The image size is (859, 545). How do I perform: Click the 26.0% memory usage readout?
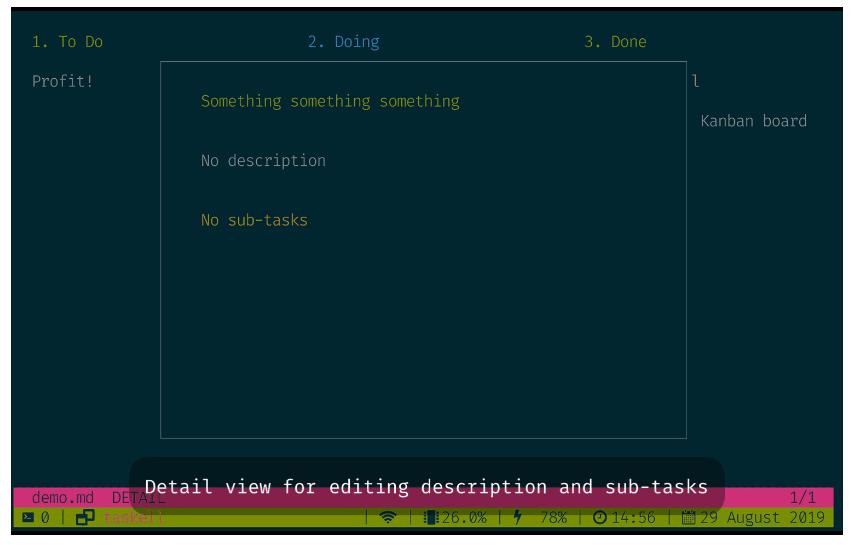[x=464, y=518]
